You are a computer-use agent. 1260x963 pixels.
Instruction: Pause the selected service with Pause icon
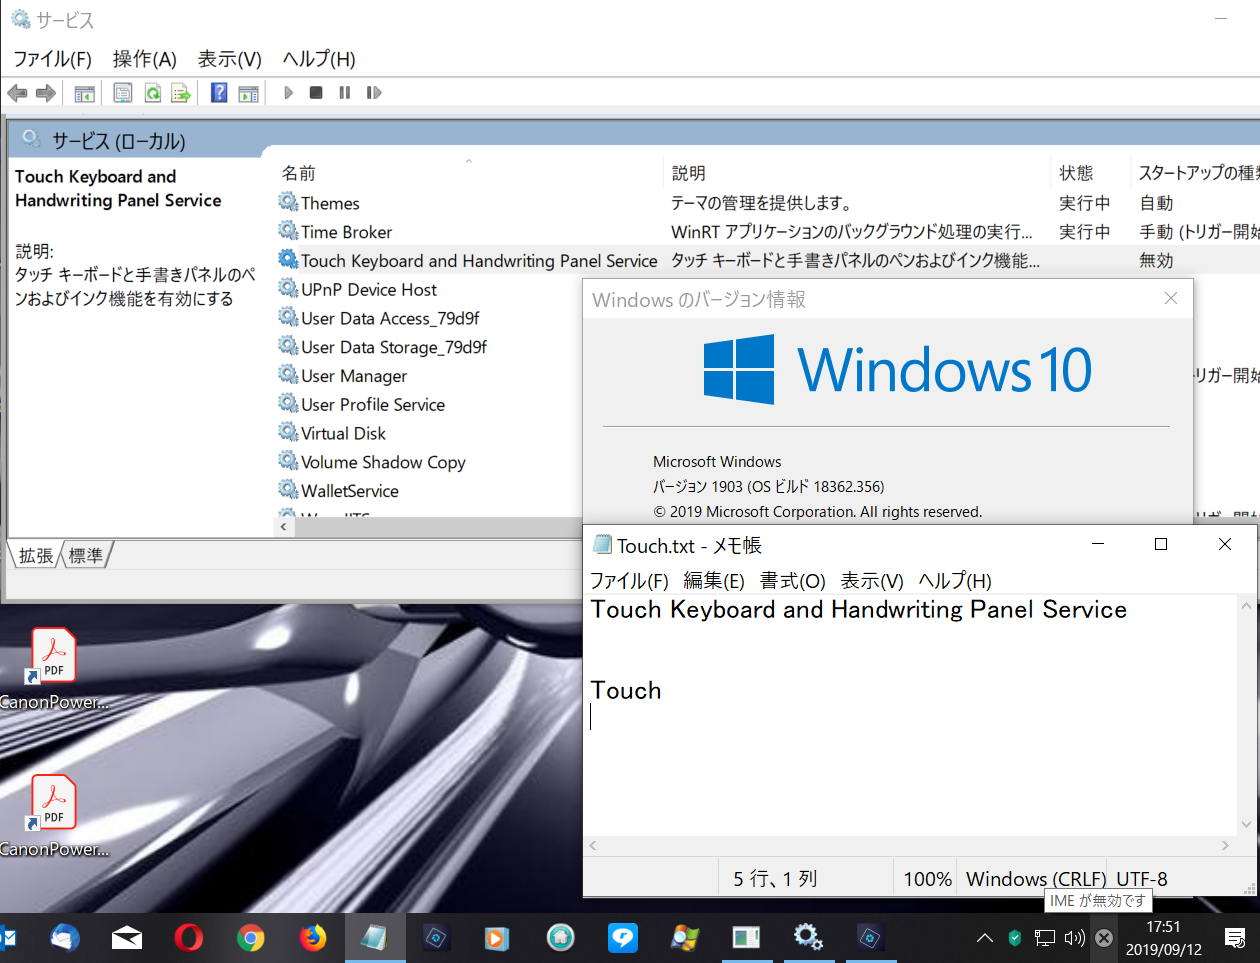click(x=345, y=93)
